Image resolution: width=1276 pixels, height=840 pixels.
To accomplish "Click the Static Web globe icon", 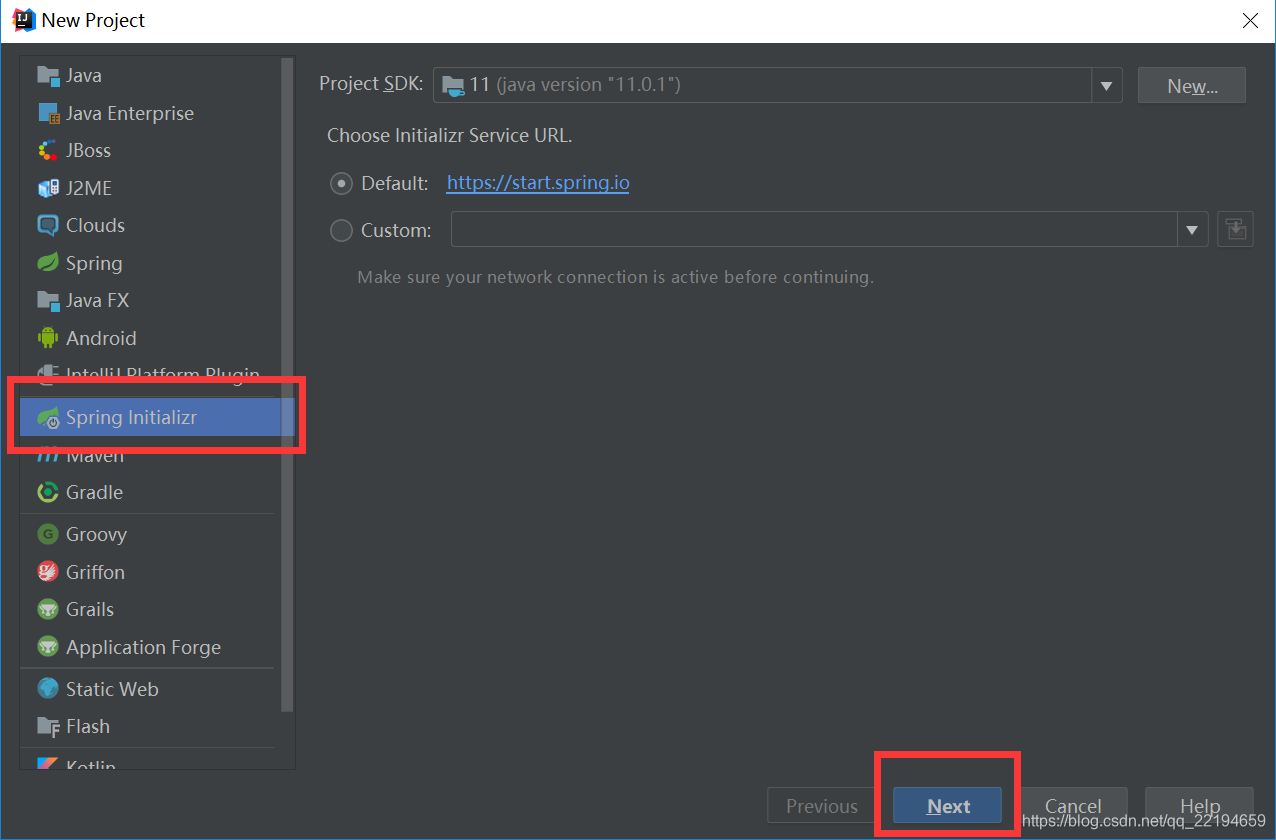I will [x=48, y=689].
